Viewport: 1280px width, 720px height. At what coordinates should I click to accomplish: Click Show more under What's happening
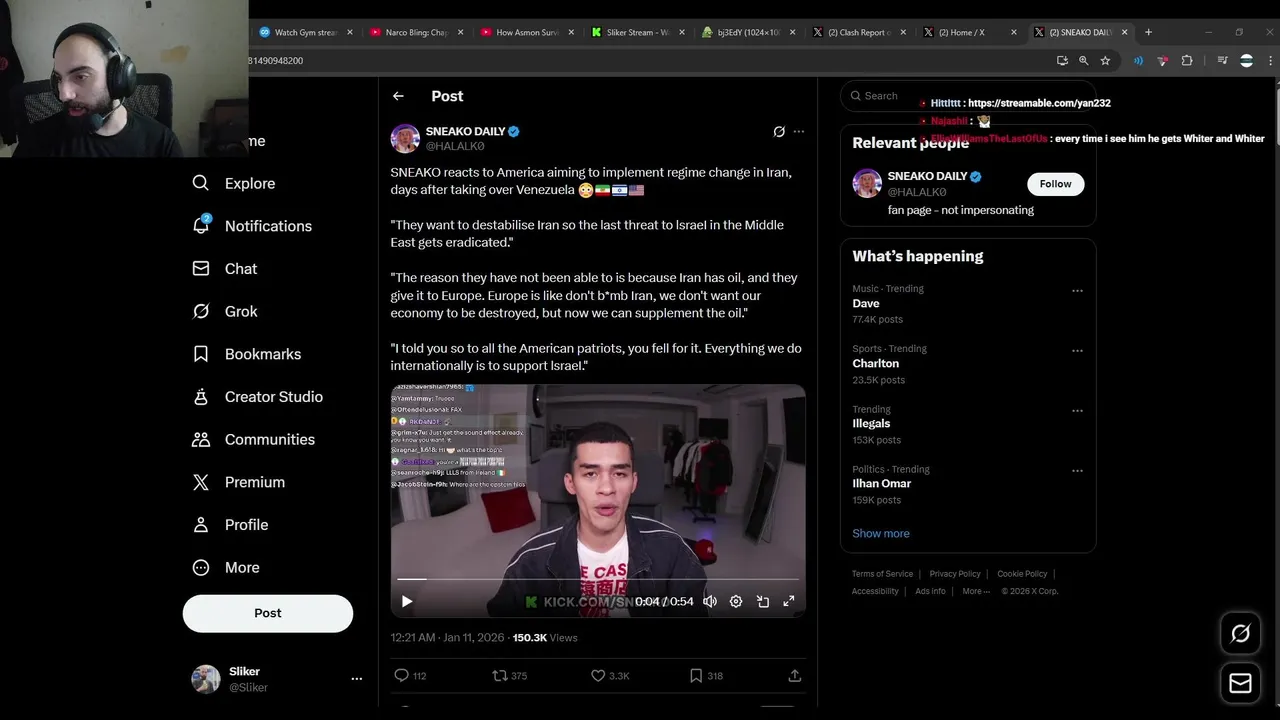881,534
